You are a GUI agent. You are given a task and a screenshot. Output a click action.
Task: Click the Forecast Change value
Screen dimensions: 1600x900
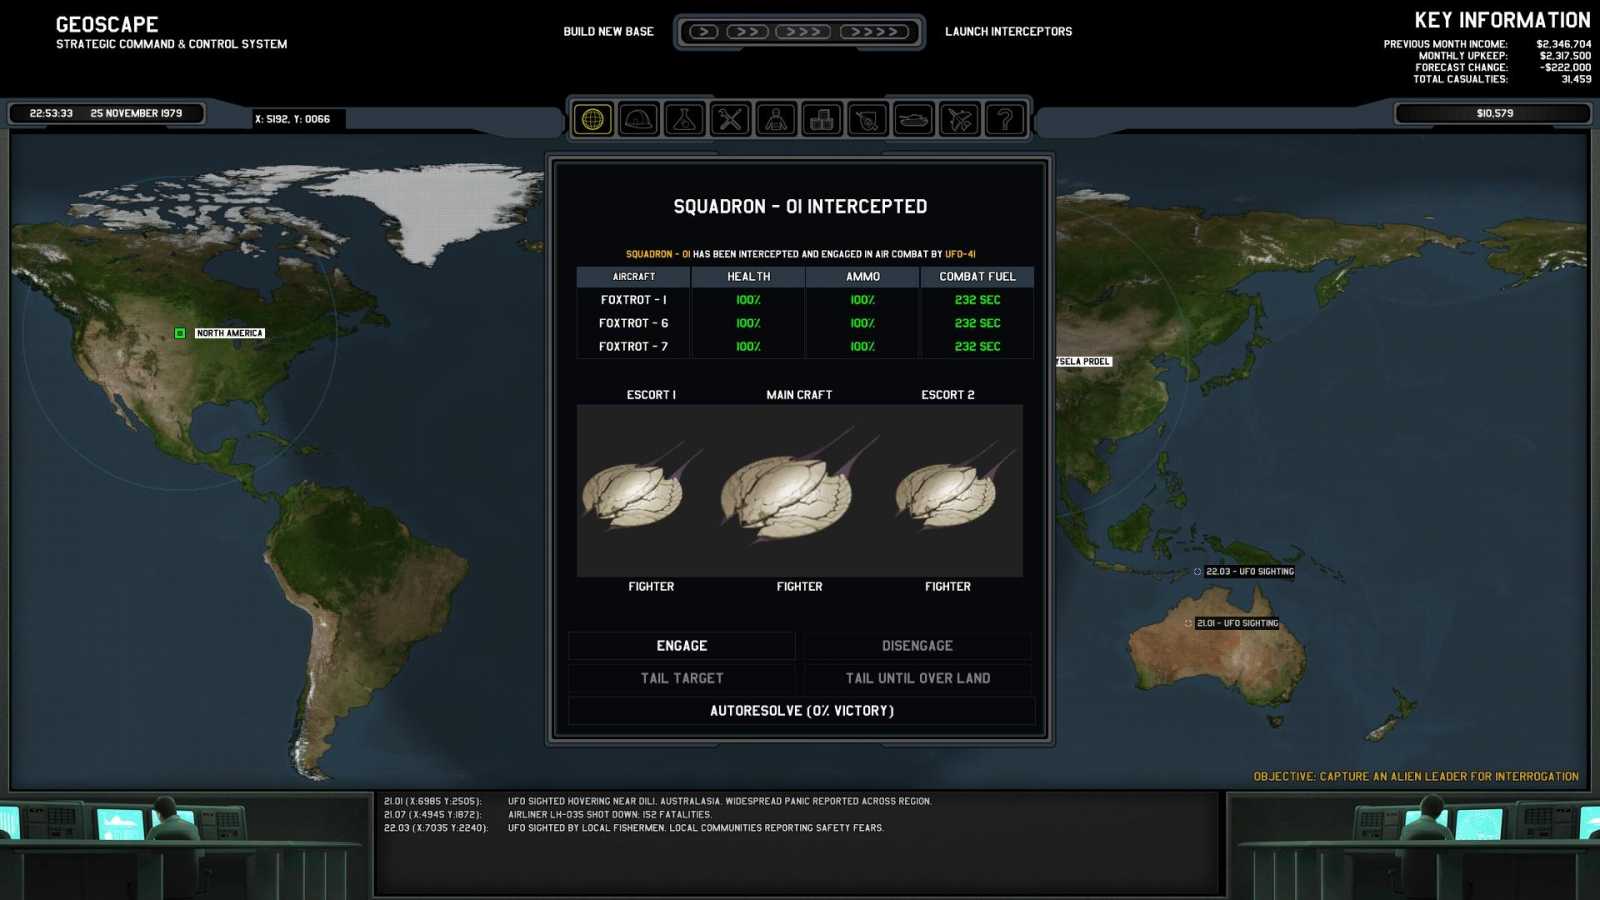tap(1565, 67)
